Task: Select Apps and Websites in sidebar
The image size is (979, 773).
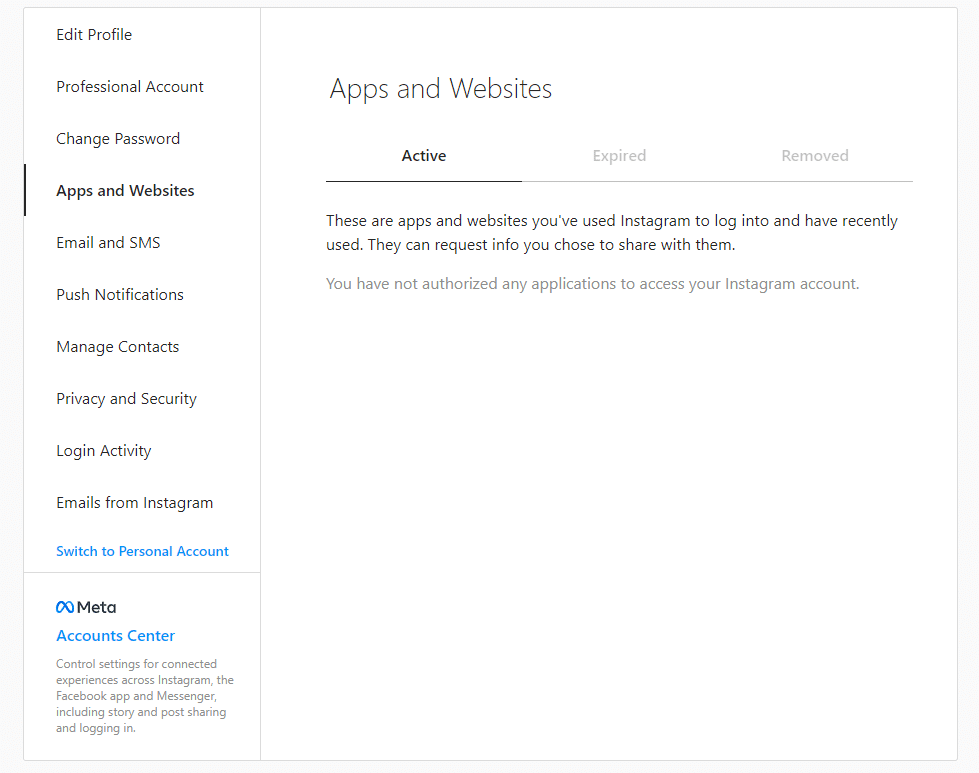Action: coord(124,190)
